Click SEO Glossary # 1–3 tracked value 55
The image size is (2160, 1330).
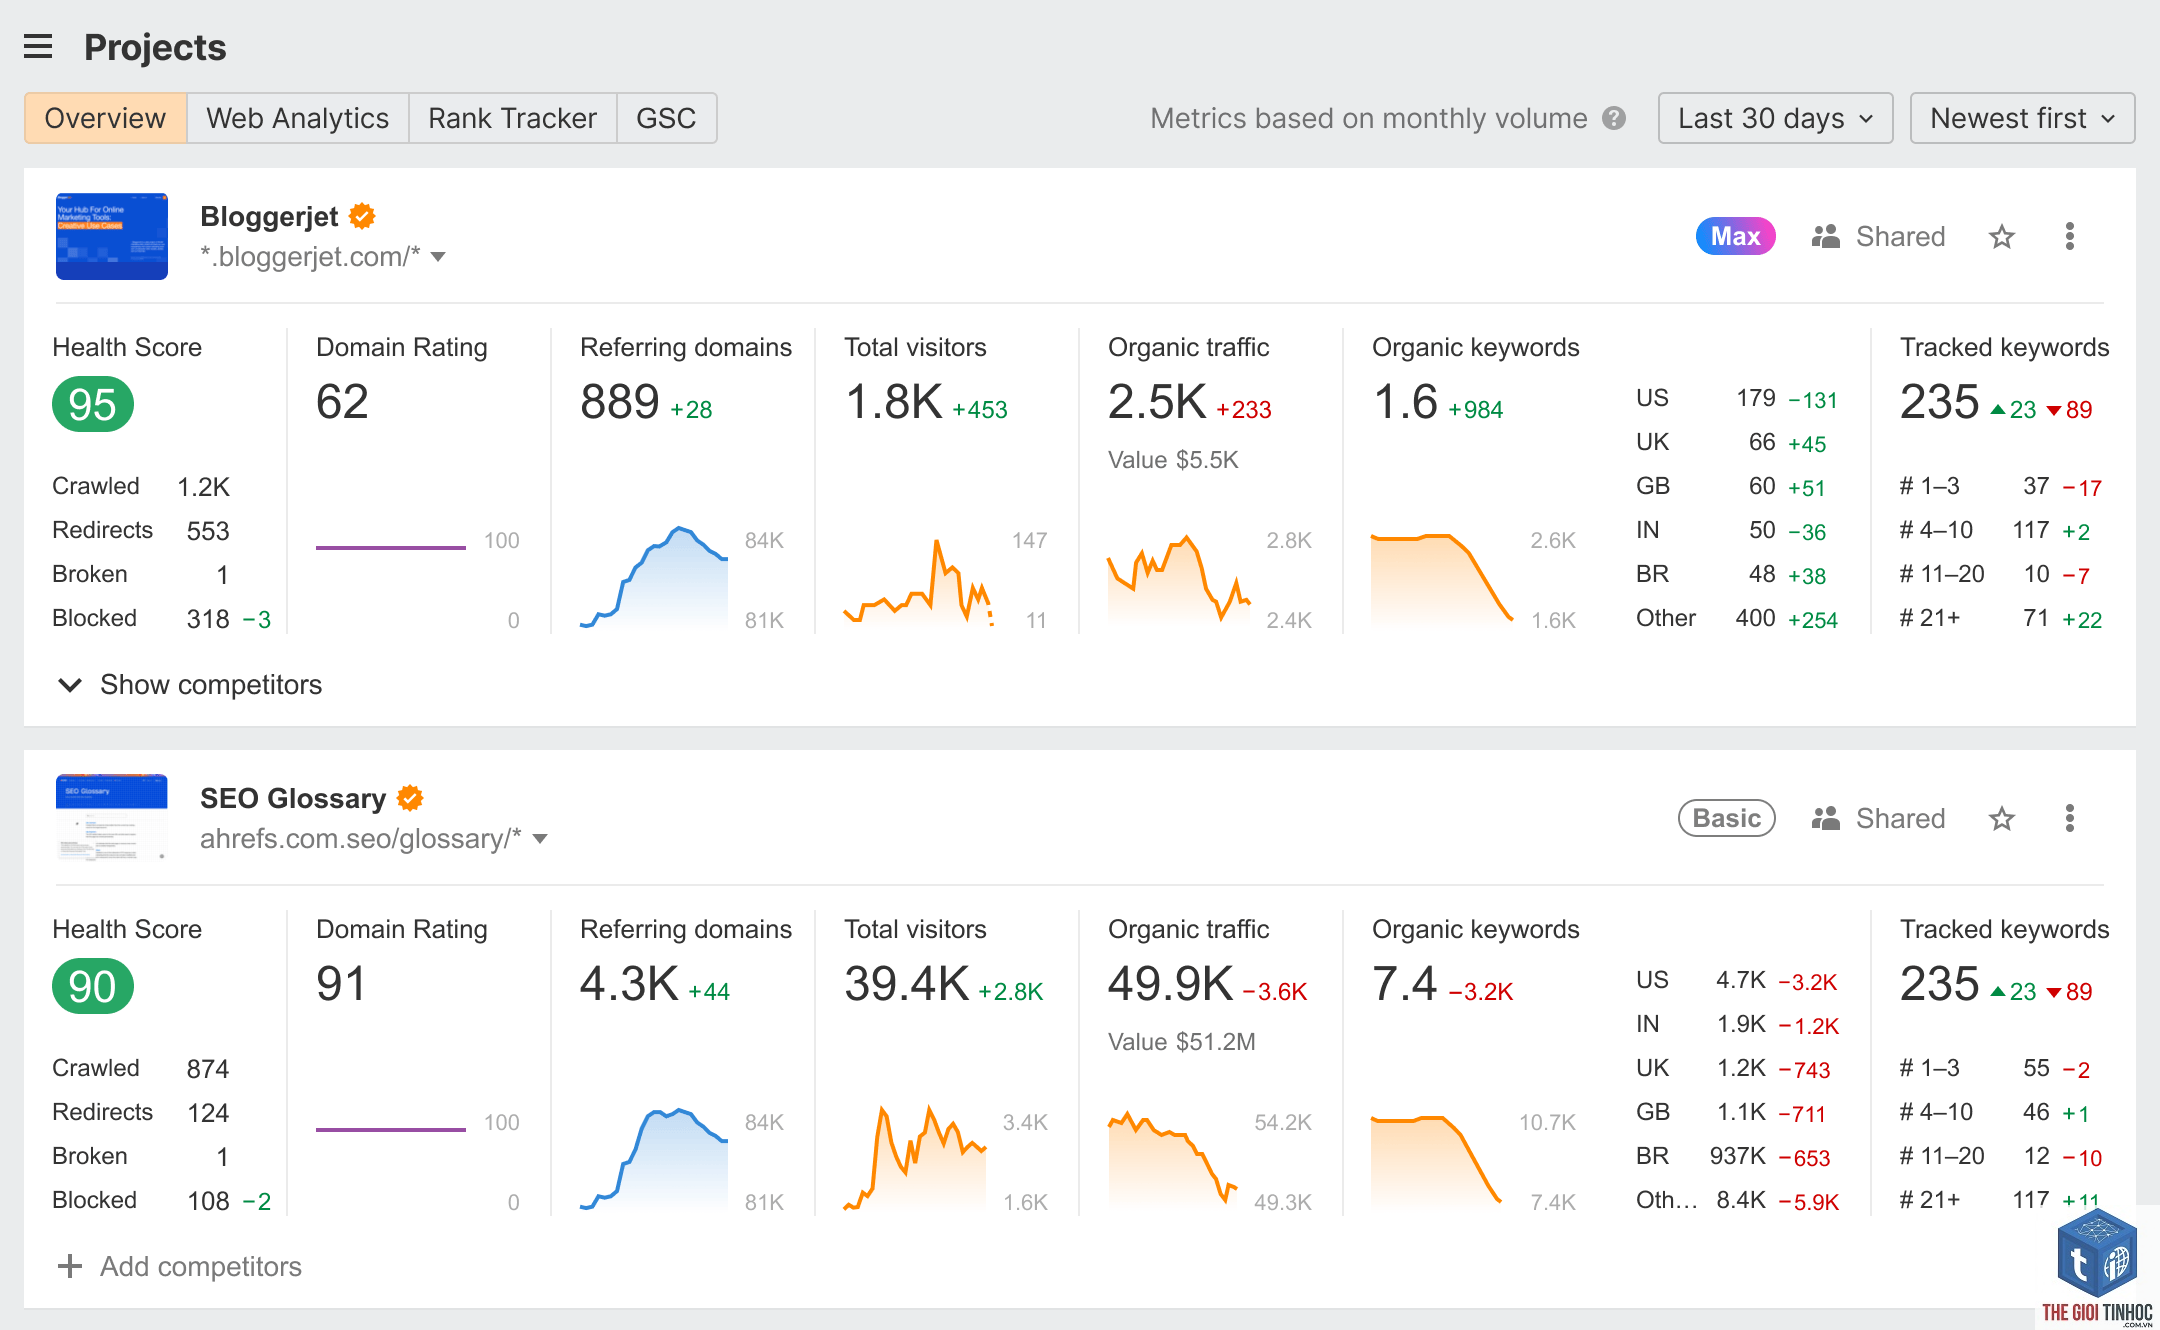pos(2036,1068)
